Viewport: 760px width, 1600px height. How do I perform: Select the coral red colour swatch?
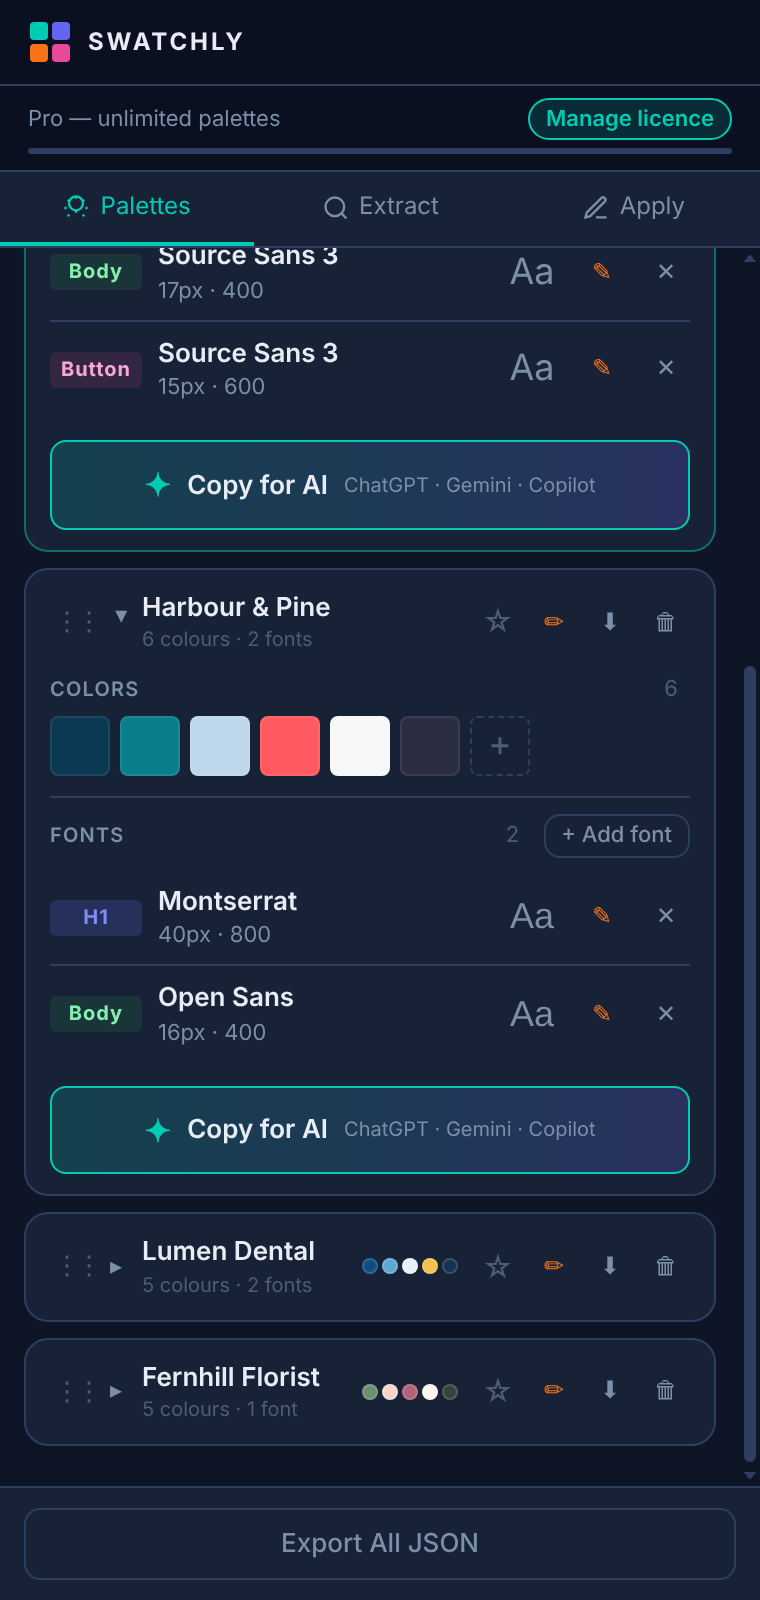[x=290, y=746]
